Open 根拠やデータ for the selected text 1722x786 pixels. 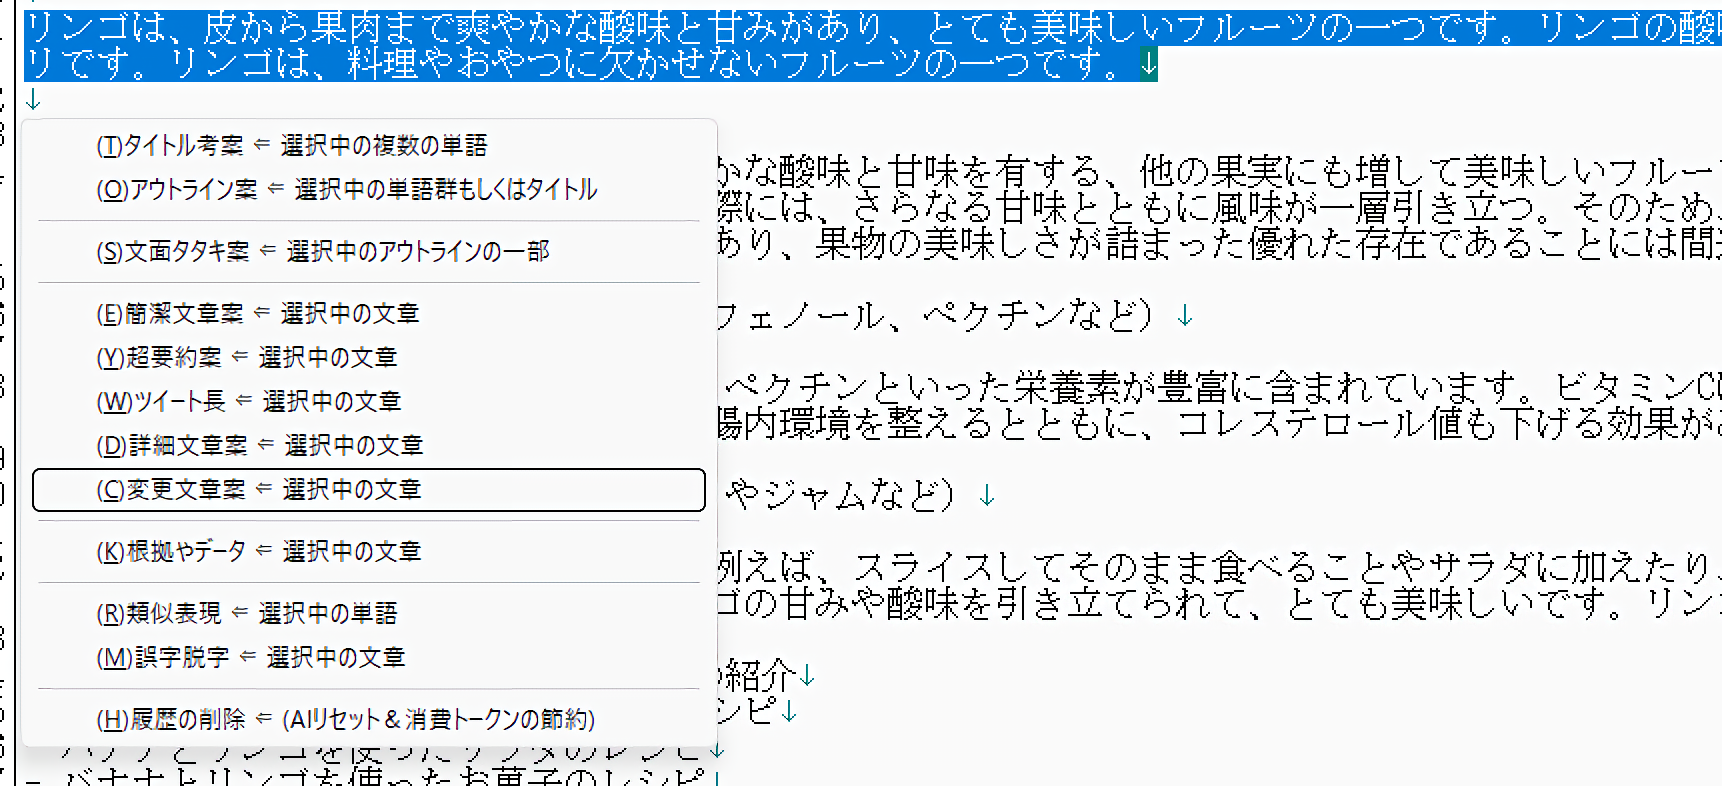pyautogui.click(x=258, y=552)
